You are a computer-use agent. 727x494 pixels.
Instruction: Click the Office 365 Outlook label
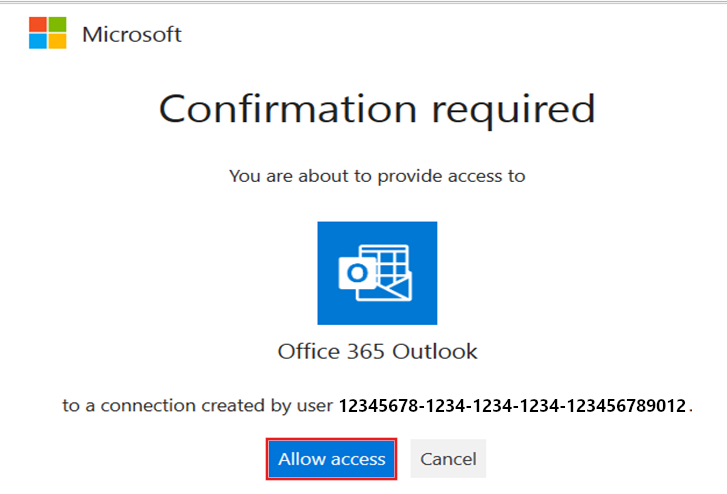pos(377,352)
